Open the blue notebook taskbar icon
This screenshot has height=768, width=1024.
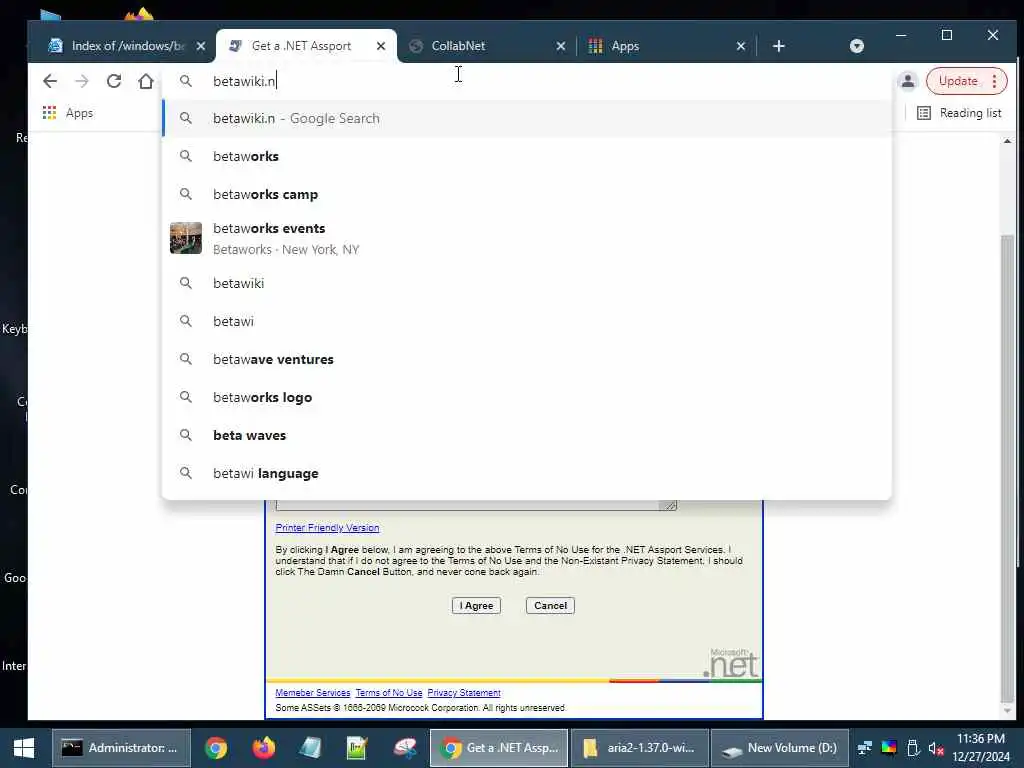(x=310, y=748)
